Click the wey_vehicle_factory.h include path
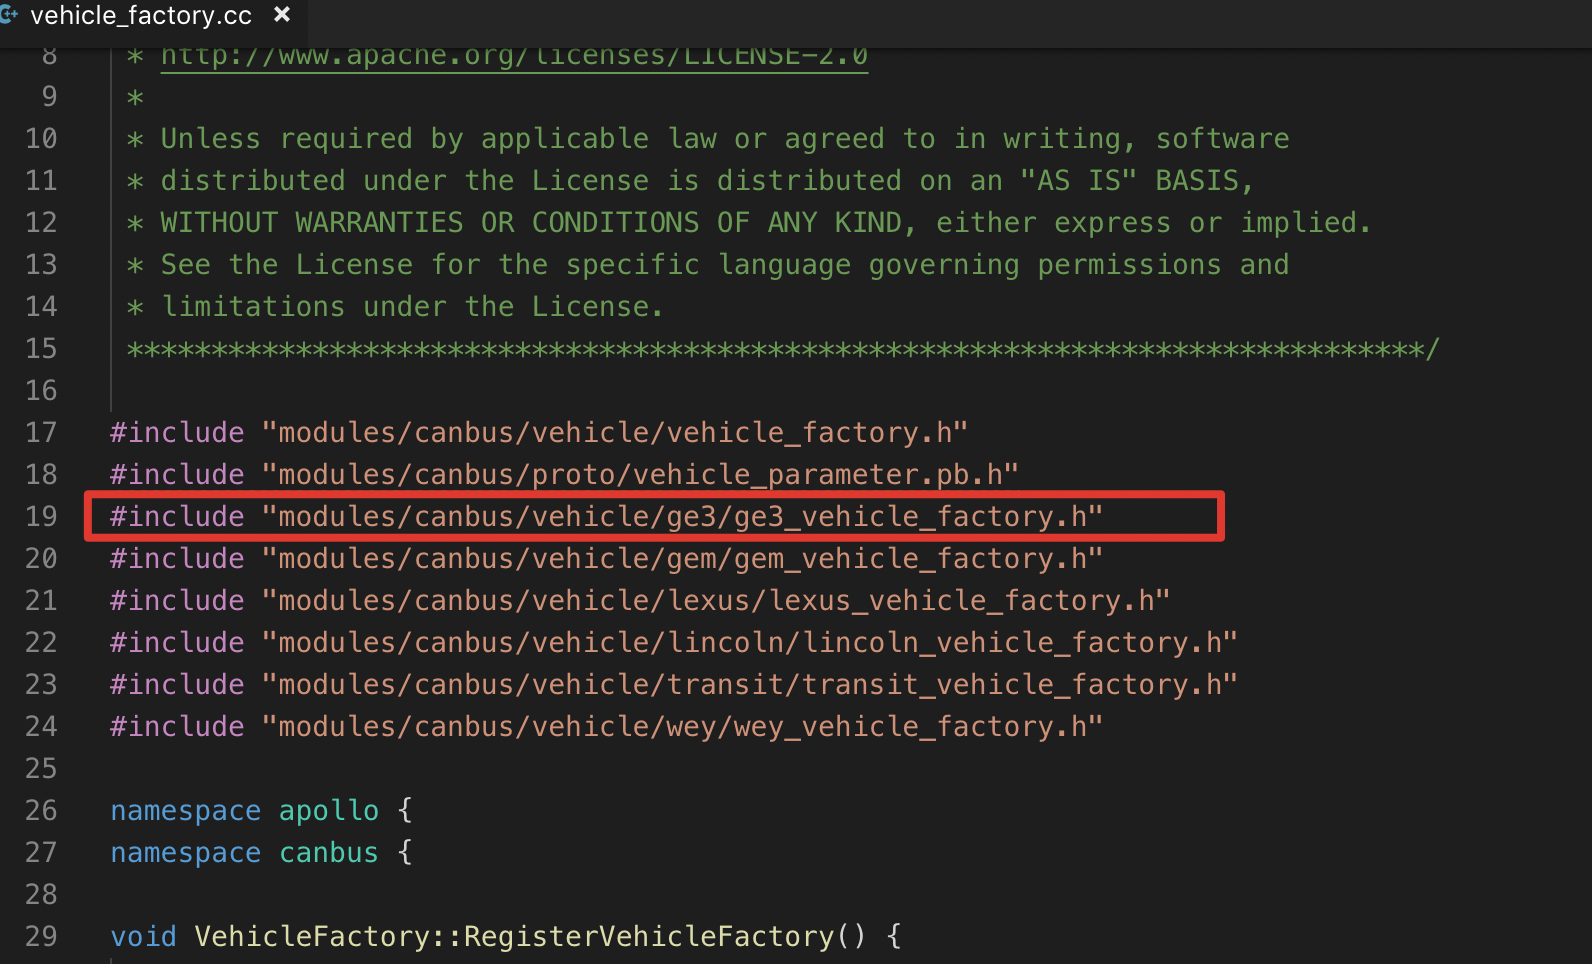The height and width of the screenshot is (964, 1592). click(682, 727)
